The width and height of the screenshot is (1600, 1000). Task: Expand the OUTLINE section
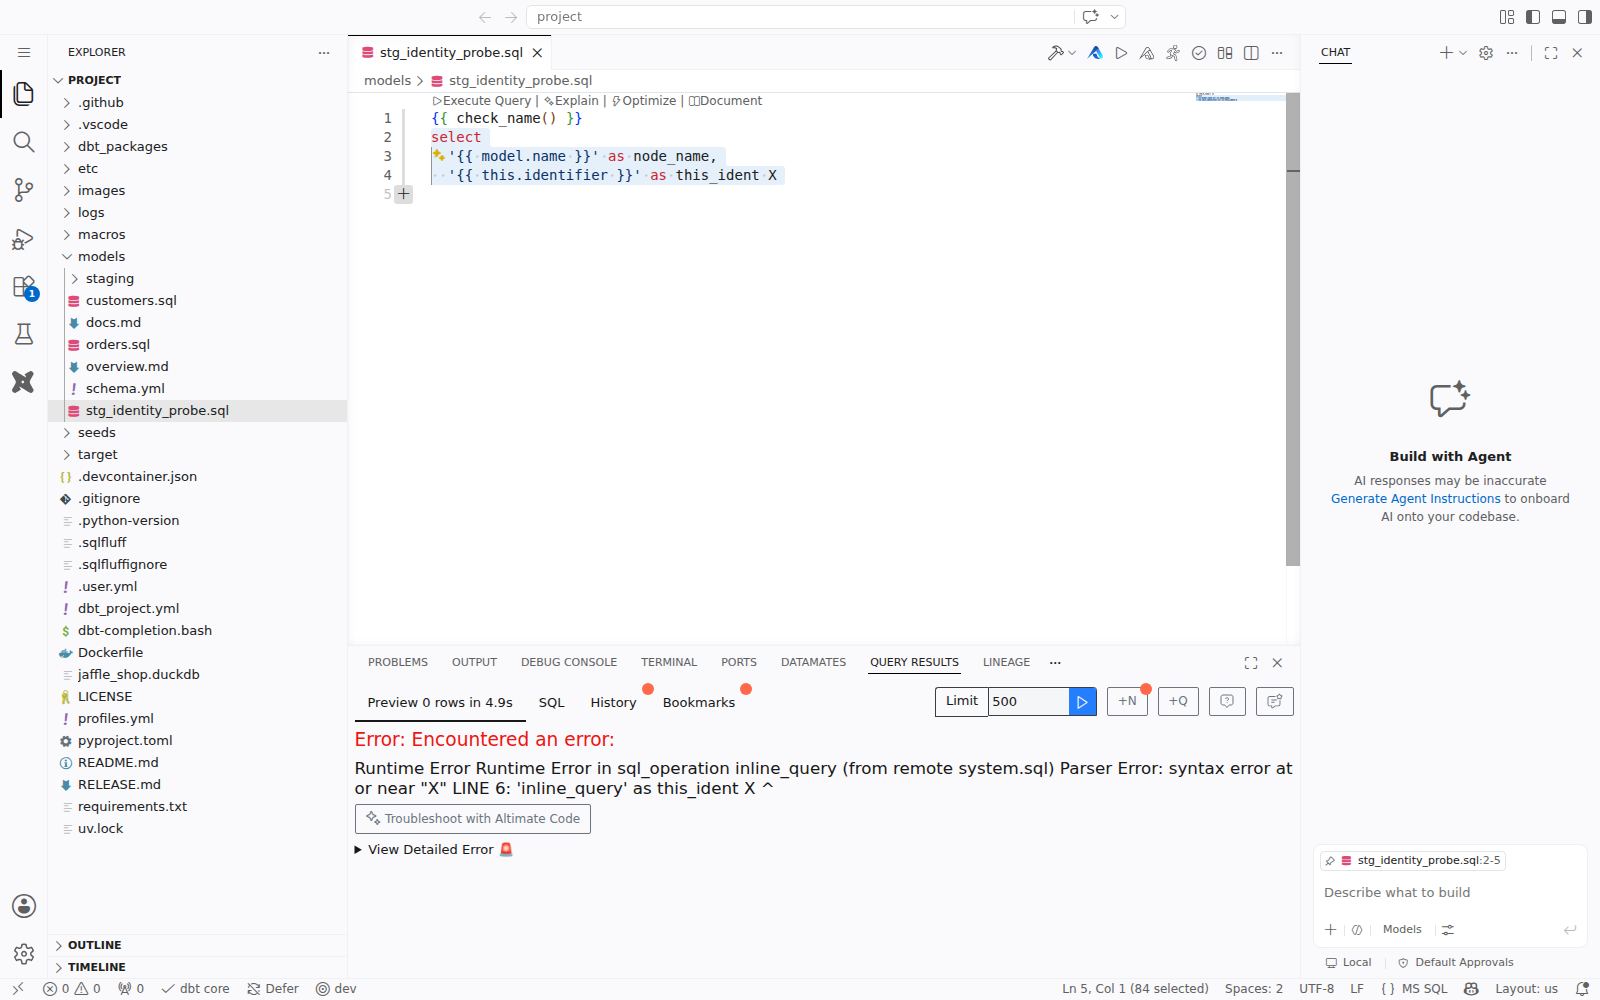[198, 945]
